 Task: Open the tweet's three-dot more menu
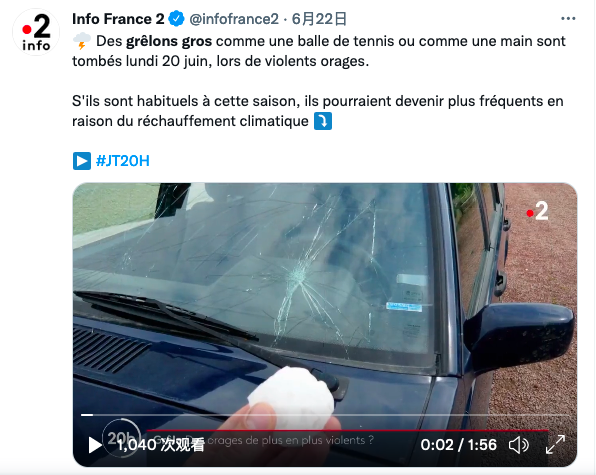coord(568,19)
